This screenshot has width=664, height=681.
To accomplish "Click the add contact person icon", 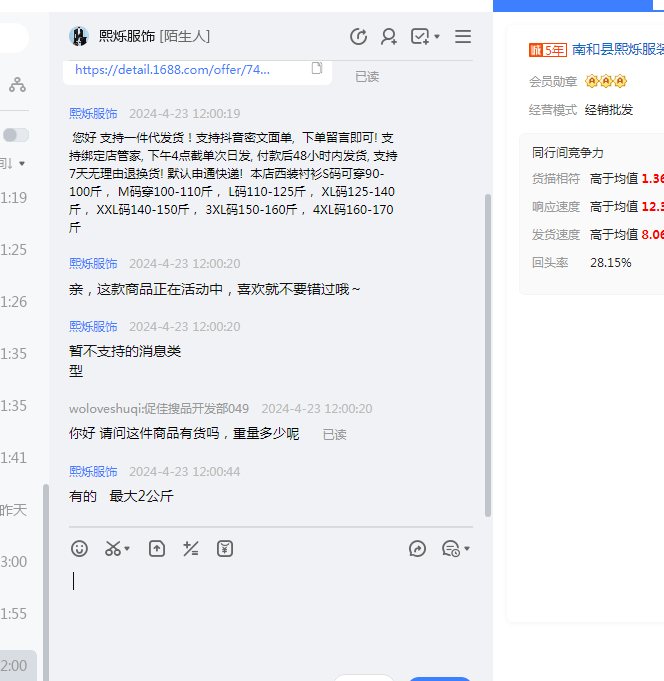I will (x=389, y=37).
